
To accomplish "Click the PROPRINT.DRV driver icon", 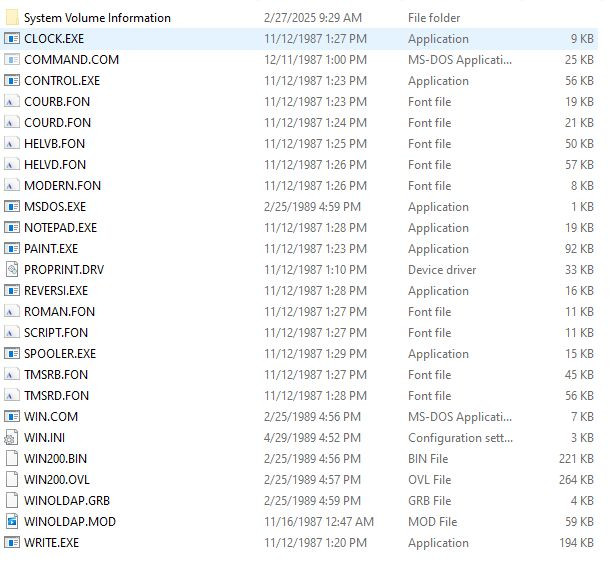I will click(x=12, y=269).
